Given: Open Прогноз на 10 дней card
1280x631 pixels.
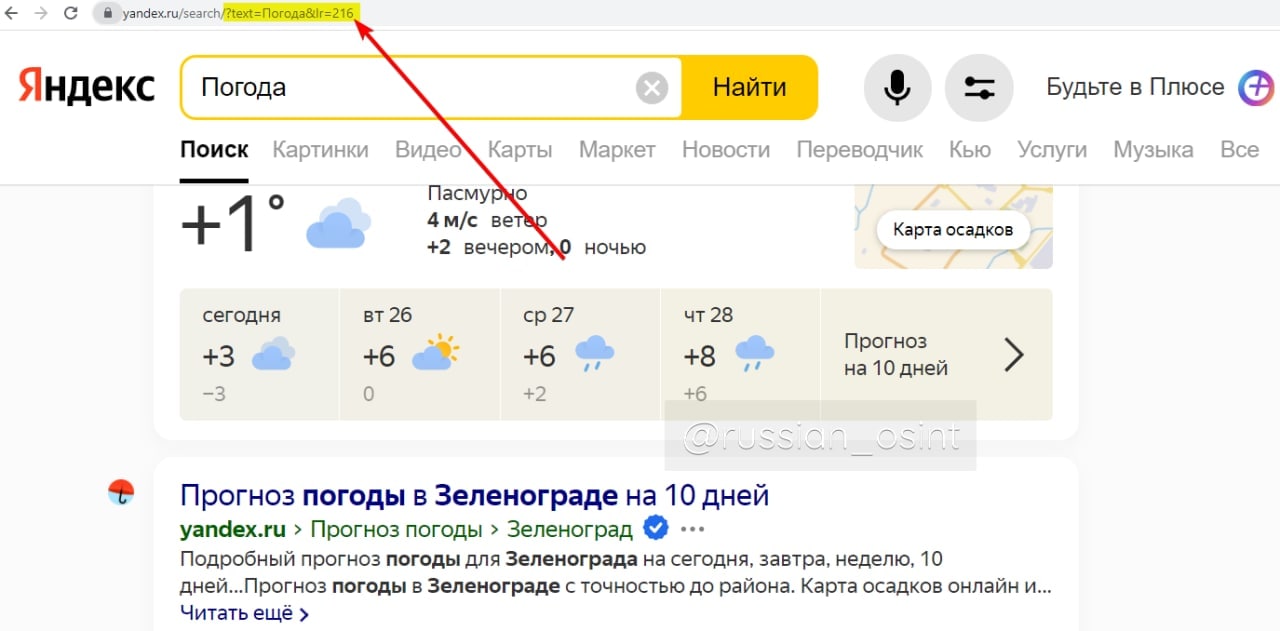Looking at the screenshot, I should [x=936, y=355].
